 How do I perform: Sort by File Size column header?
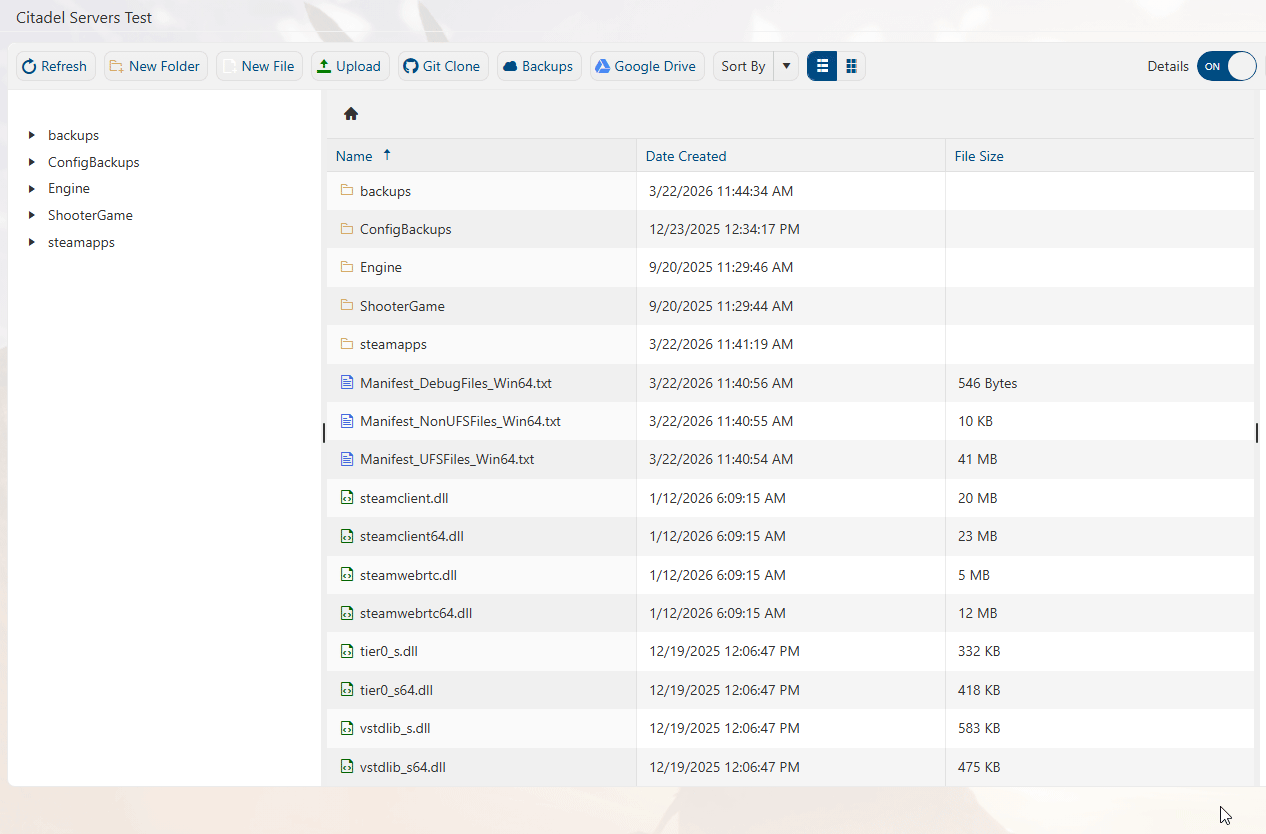point(979,156)
